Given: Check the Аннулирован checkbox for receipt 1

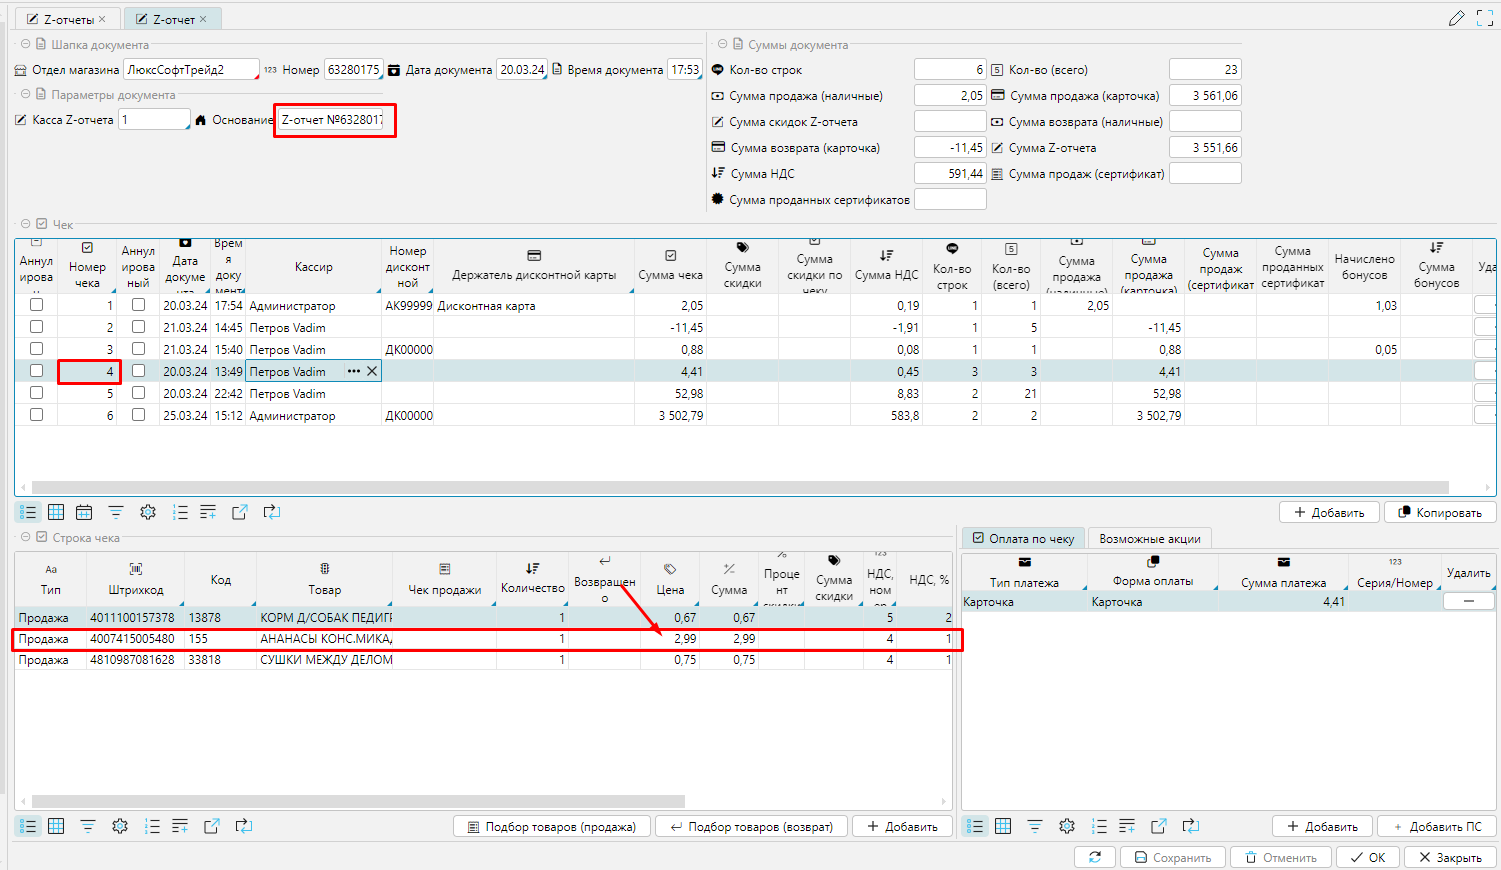Looking at the screenshot, I should point(37,305).
